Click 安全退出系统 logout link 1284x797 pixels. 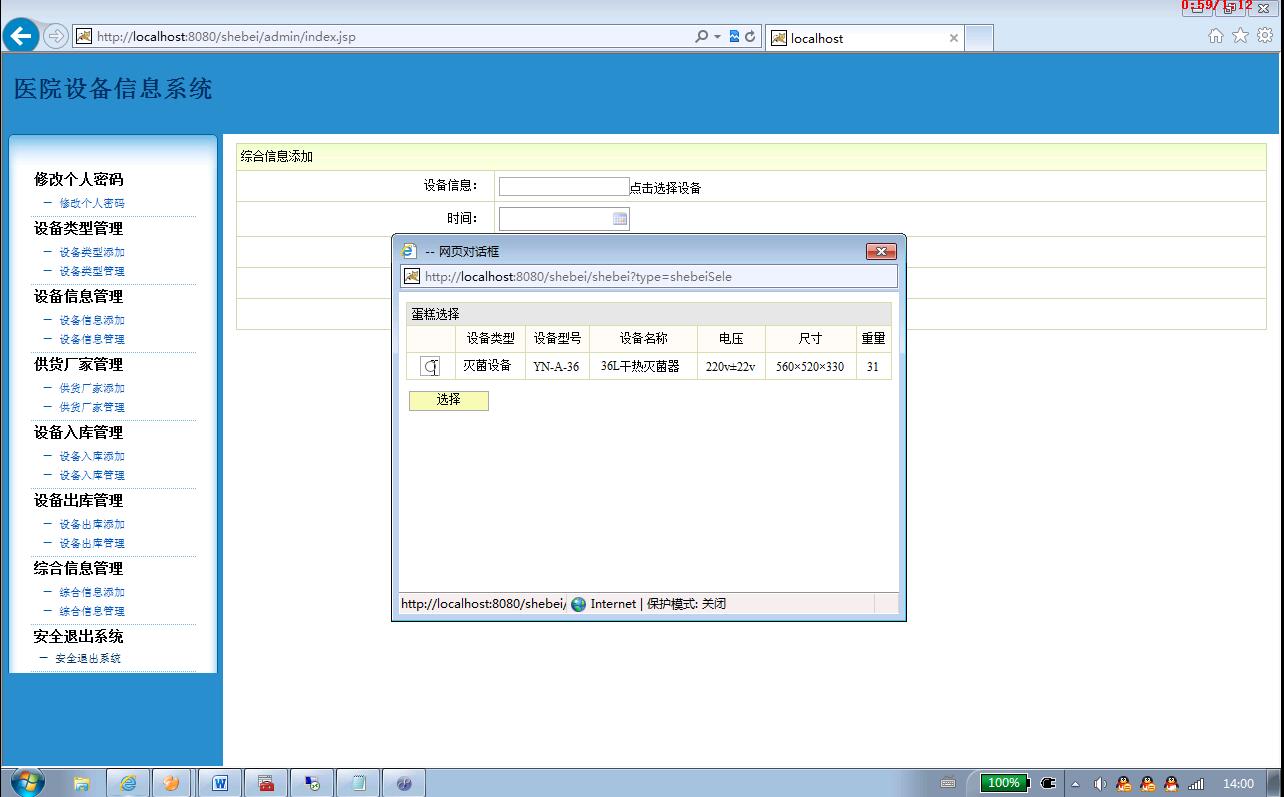point(88,658)
